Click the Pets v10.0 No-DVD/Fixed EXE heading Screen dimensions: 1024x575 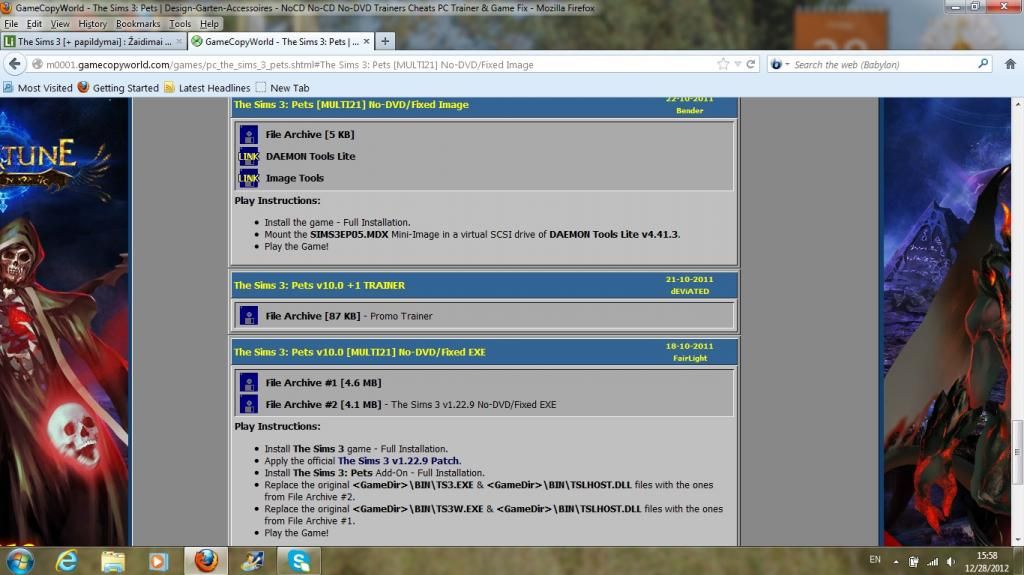tap(359, 352)
